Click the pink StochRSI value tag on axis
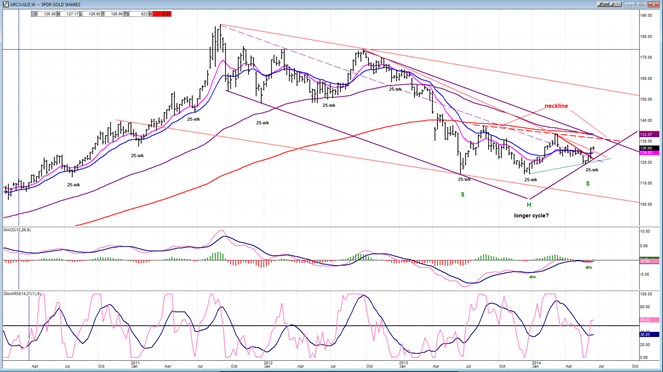663x372 pixels. [x=649, y=320]
